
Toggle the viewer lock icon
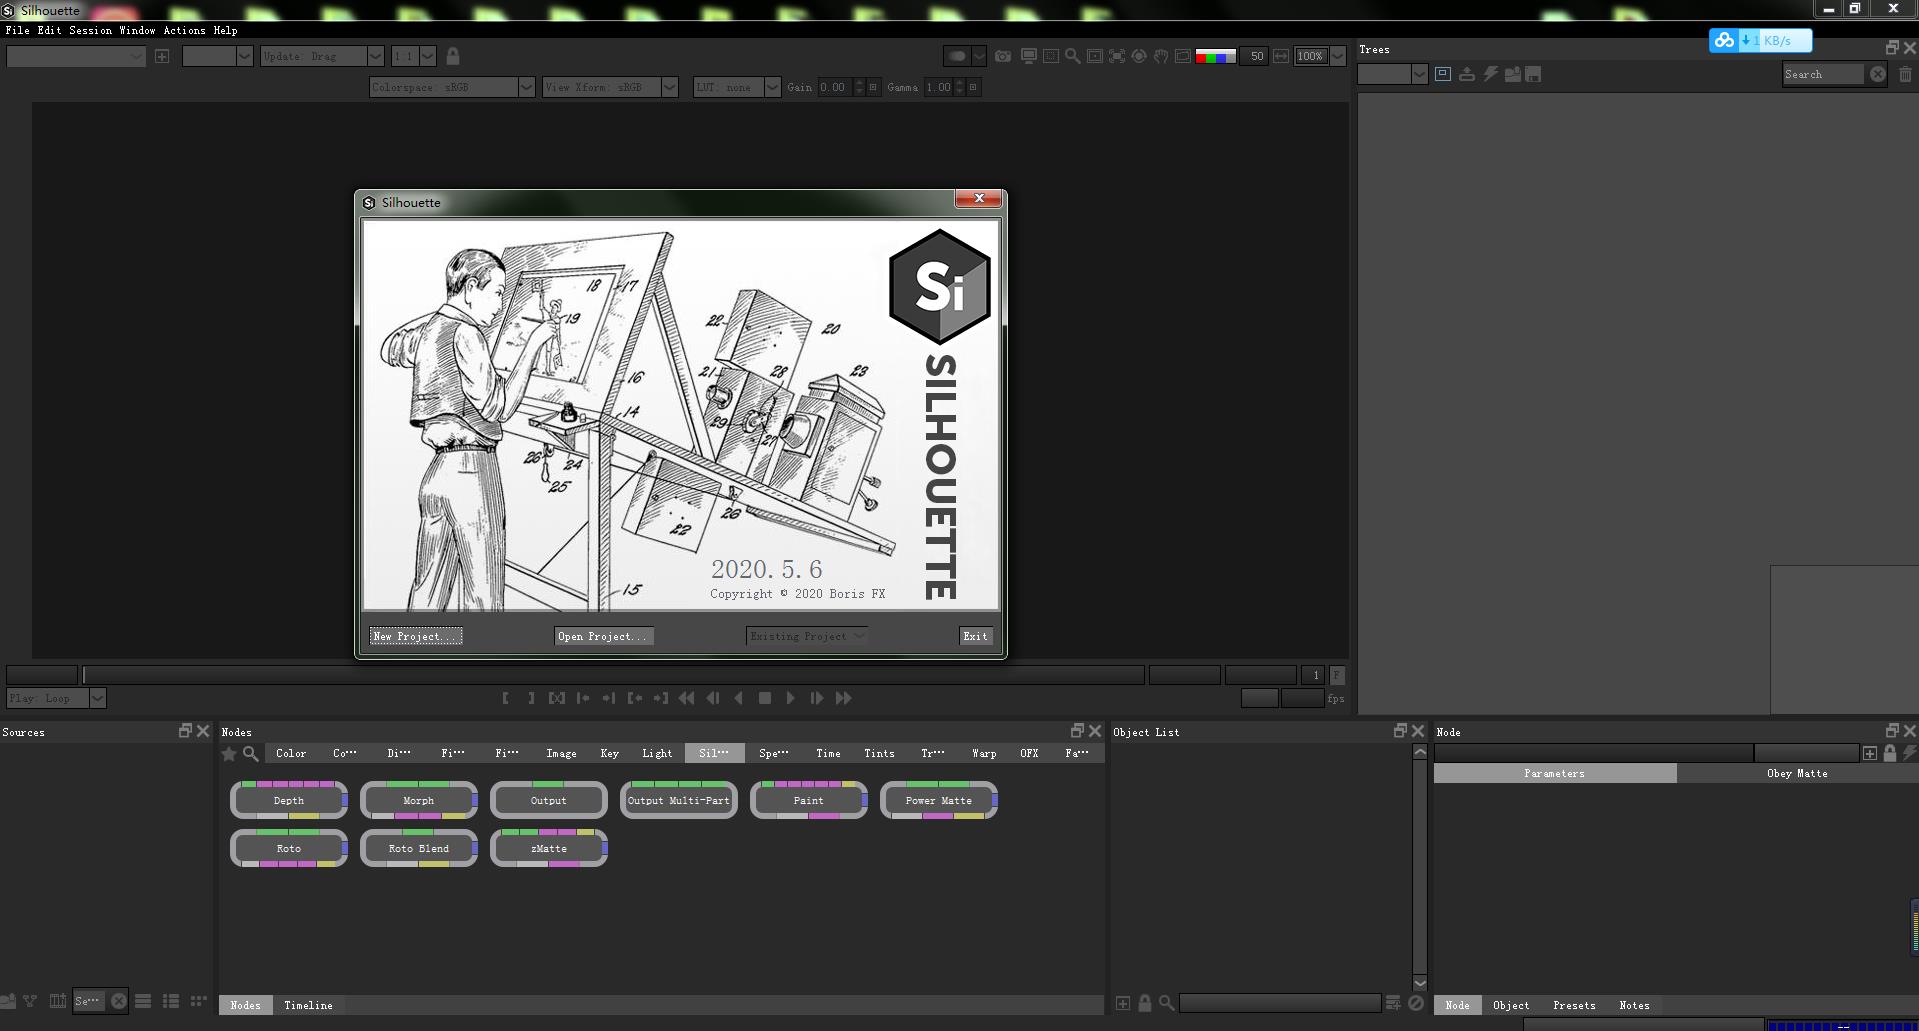tap(453, 56)
